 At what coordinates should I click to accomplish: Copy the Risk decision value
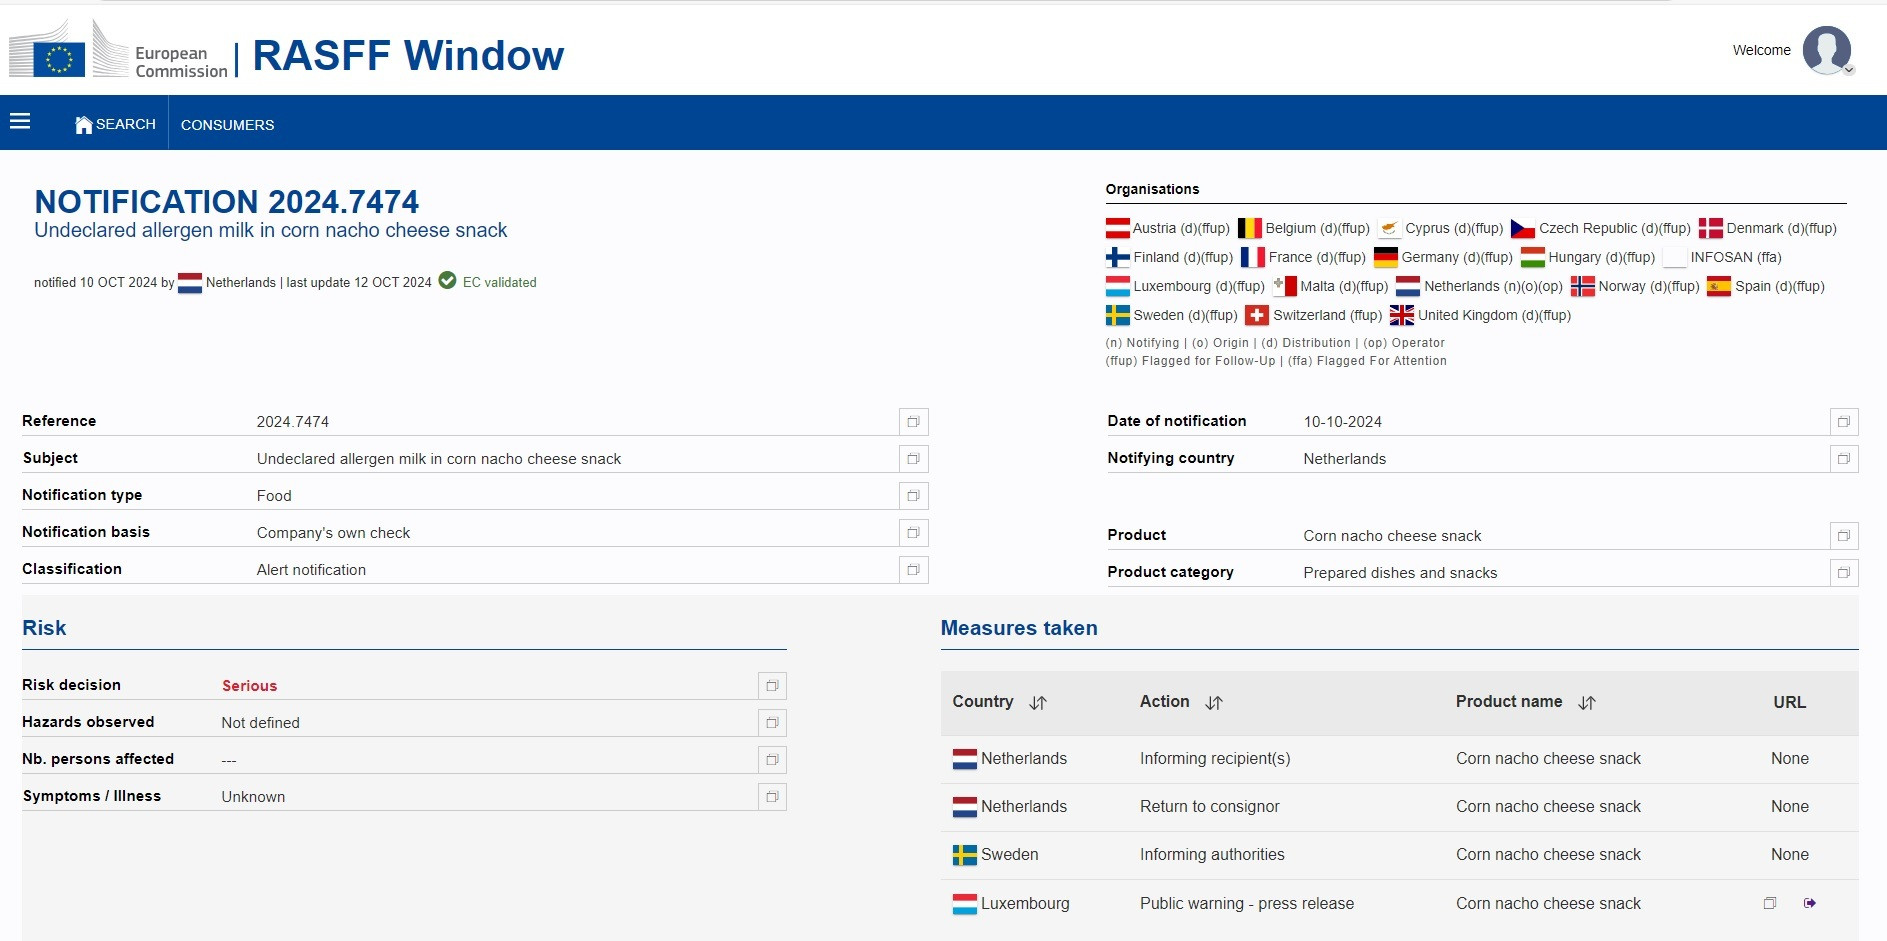pyautogui.click(x=772, y=686)
